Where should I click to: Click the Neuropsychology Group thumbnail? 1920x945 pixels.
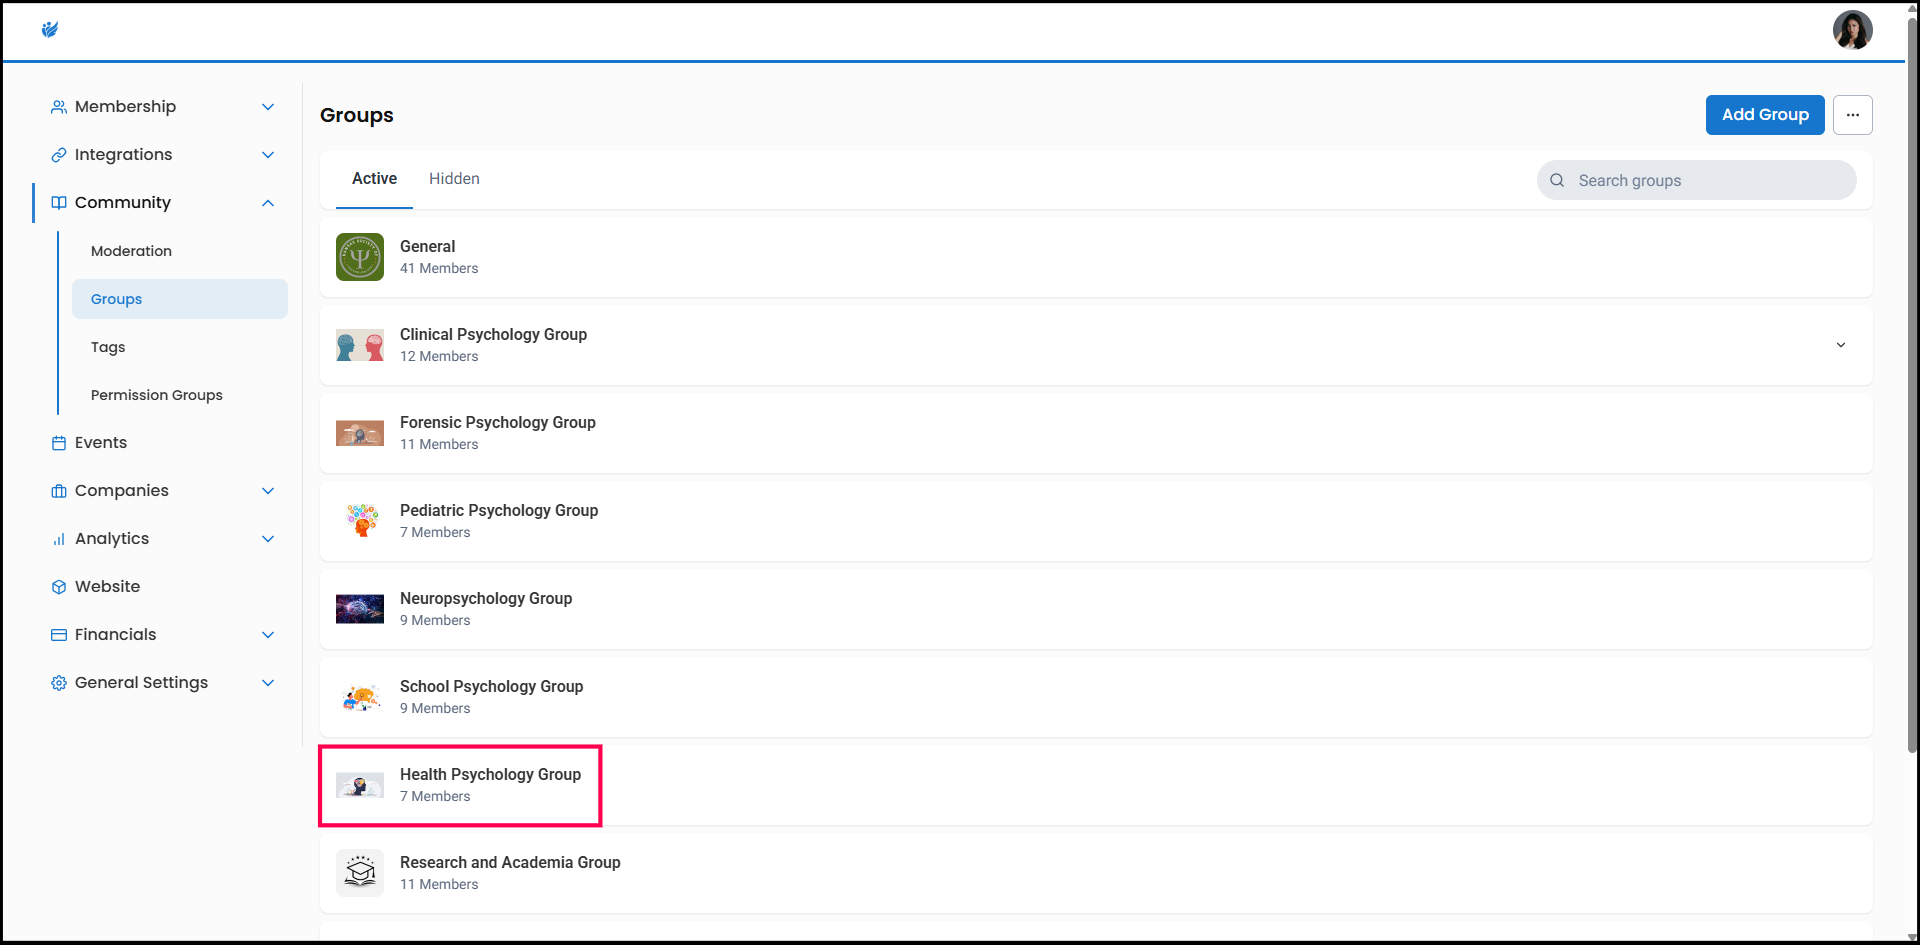pos(360,609)
